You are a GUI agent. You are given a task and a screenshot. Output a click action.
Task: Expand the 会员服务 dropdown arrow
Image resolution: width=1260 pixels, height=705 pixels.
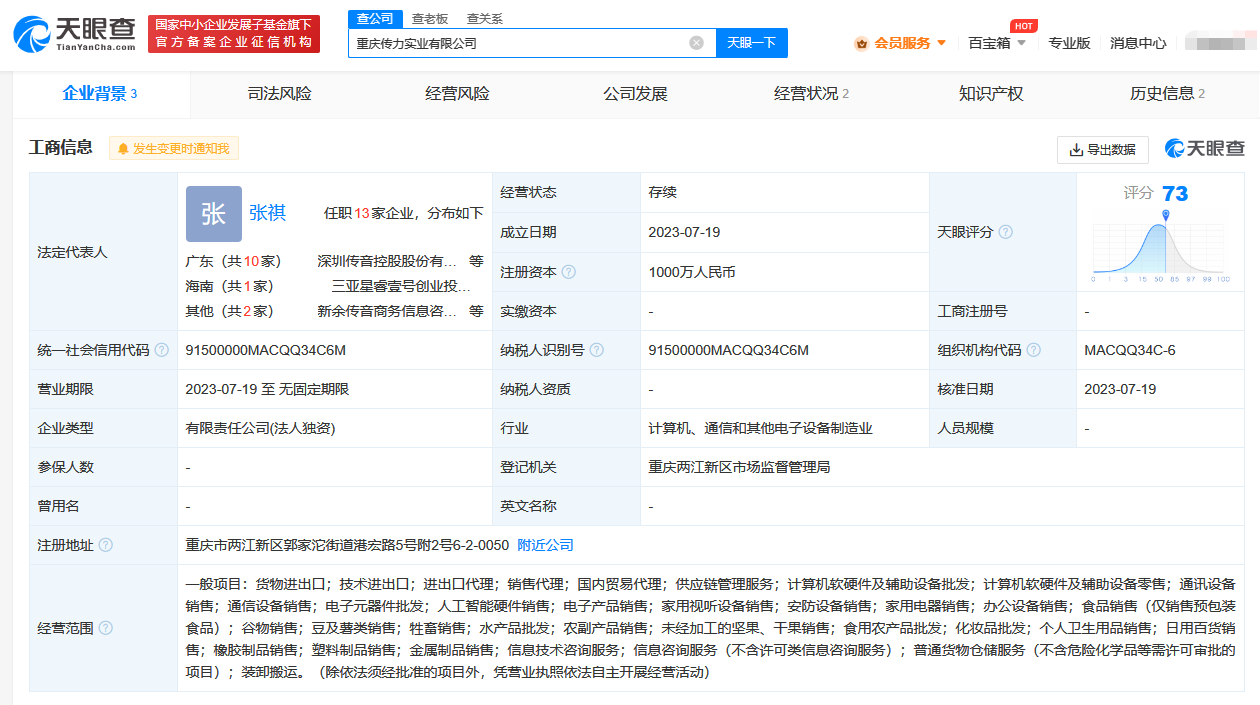pos(941,43)
